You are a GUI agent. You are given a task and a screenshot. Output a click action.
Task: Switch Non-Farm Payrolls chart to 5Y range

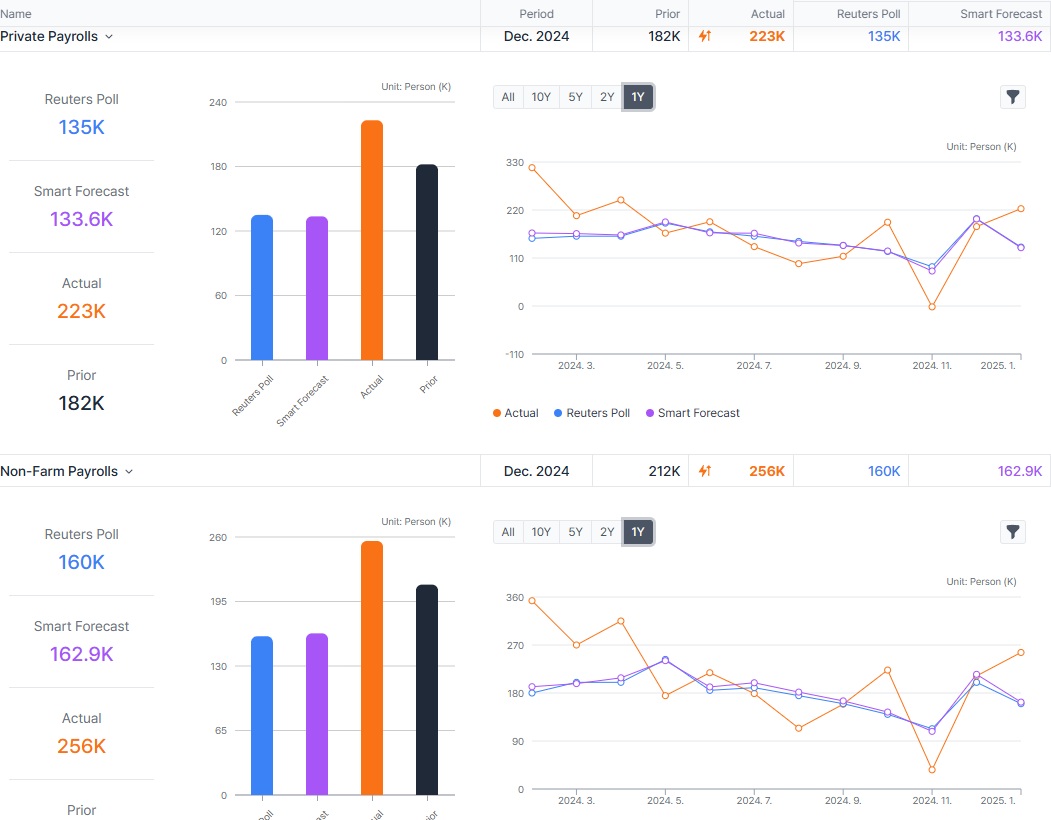(x=575, y=532)
